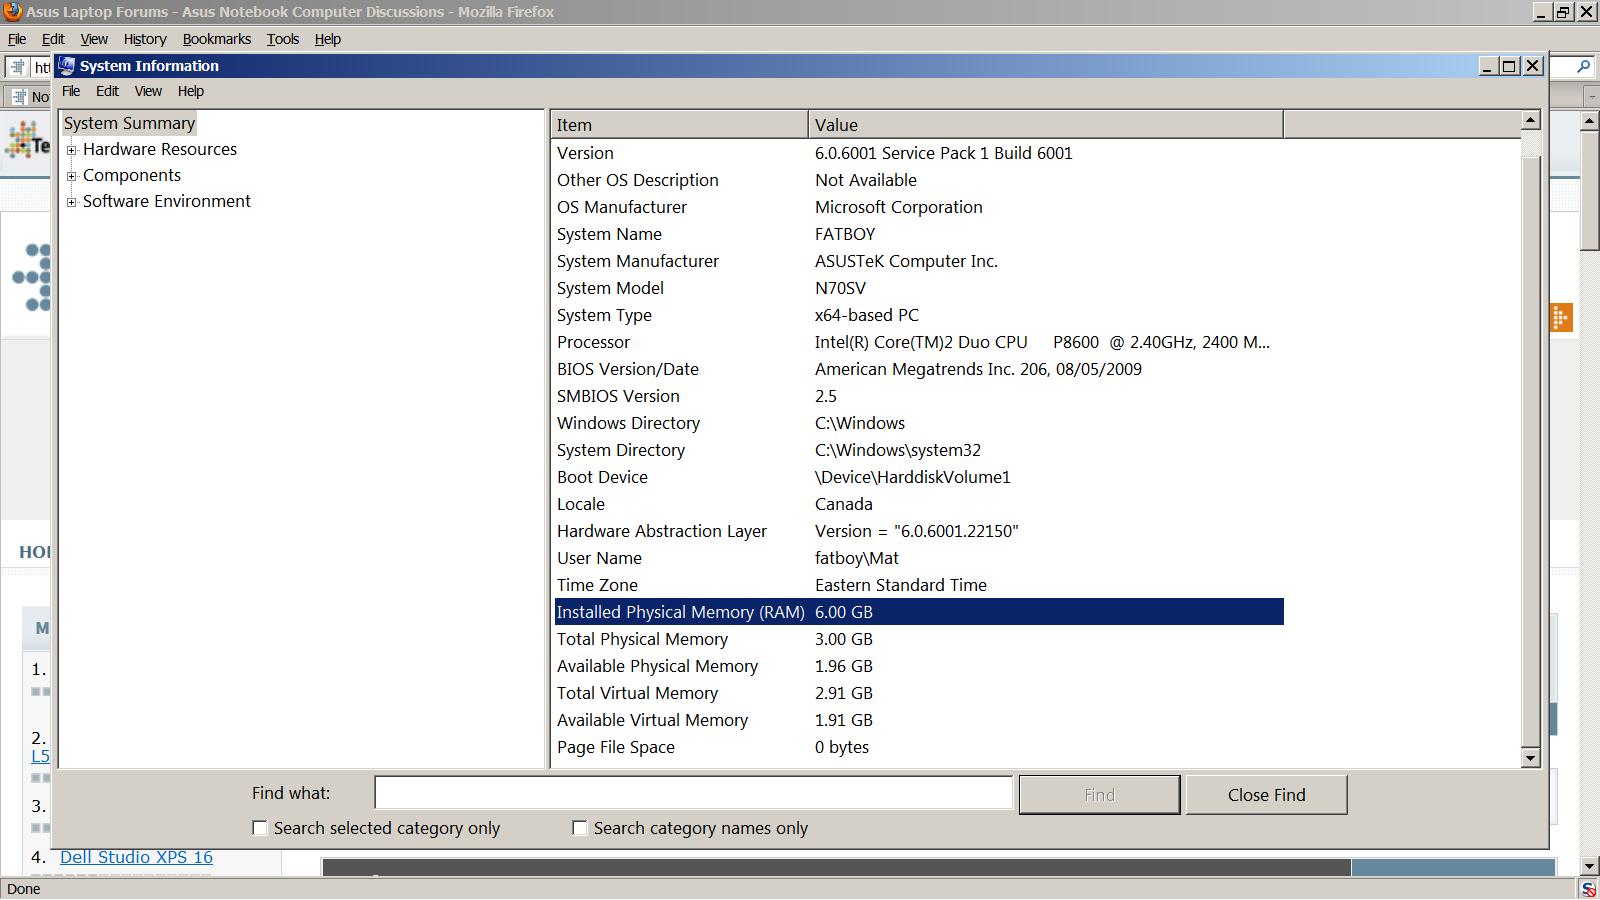Sort by the Value column header
This screenshot has width=1600, height=900.
click(x=1045, y=125)
